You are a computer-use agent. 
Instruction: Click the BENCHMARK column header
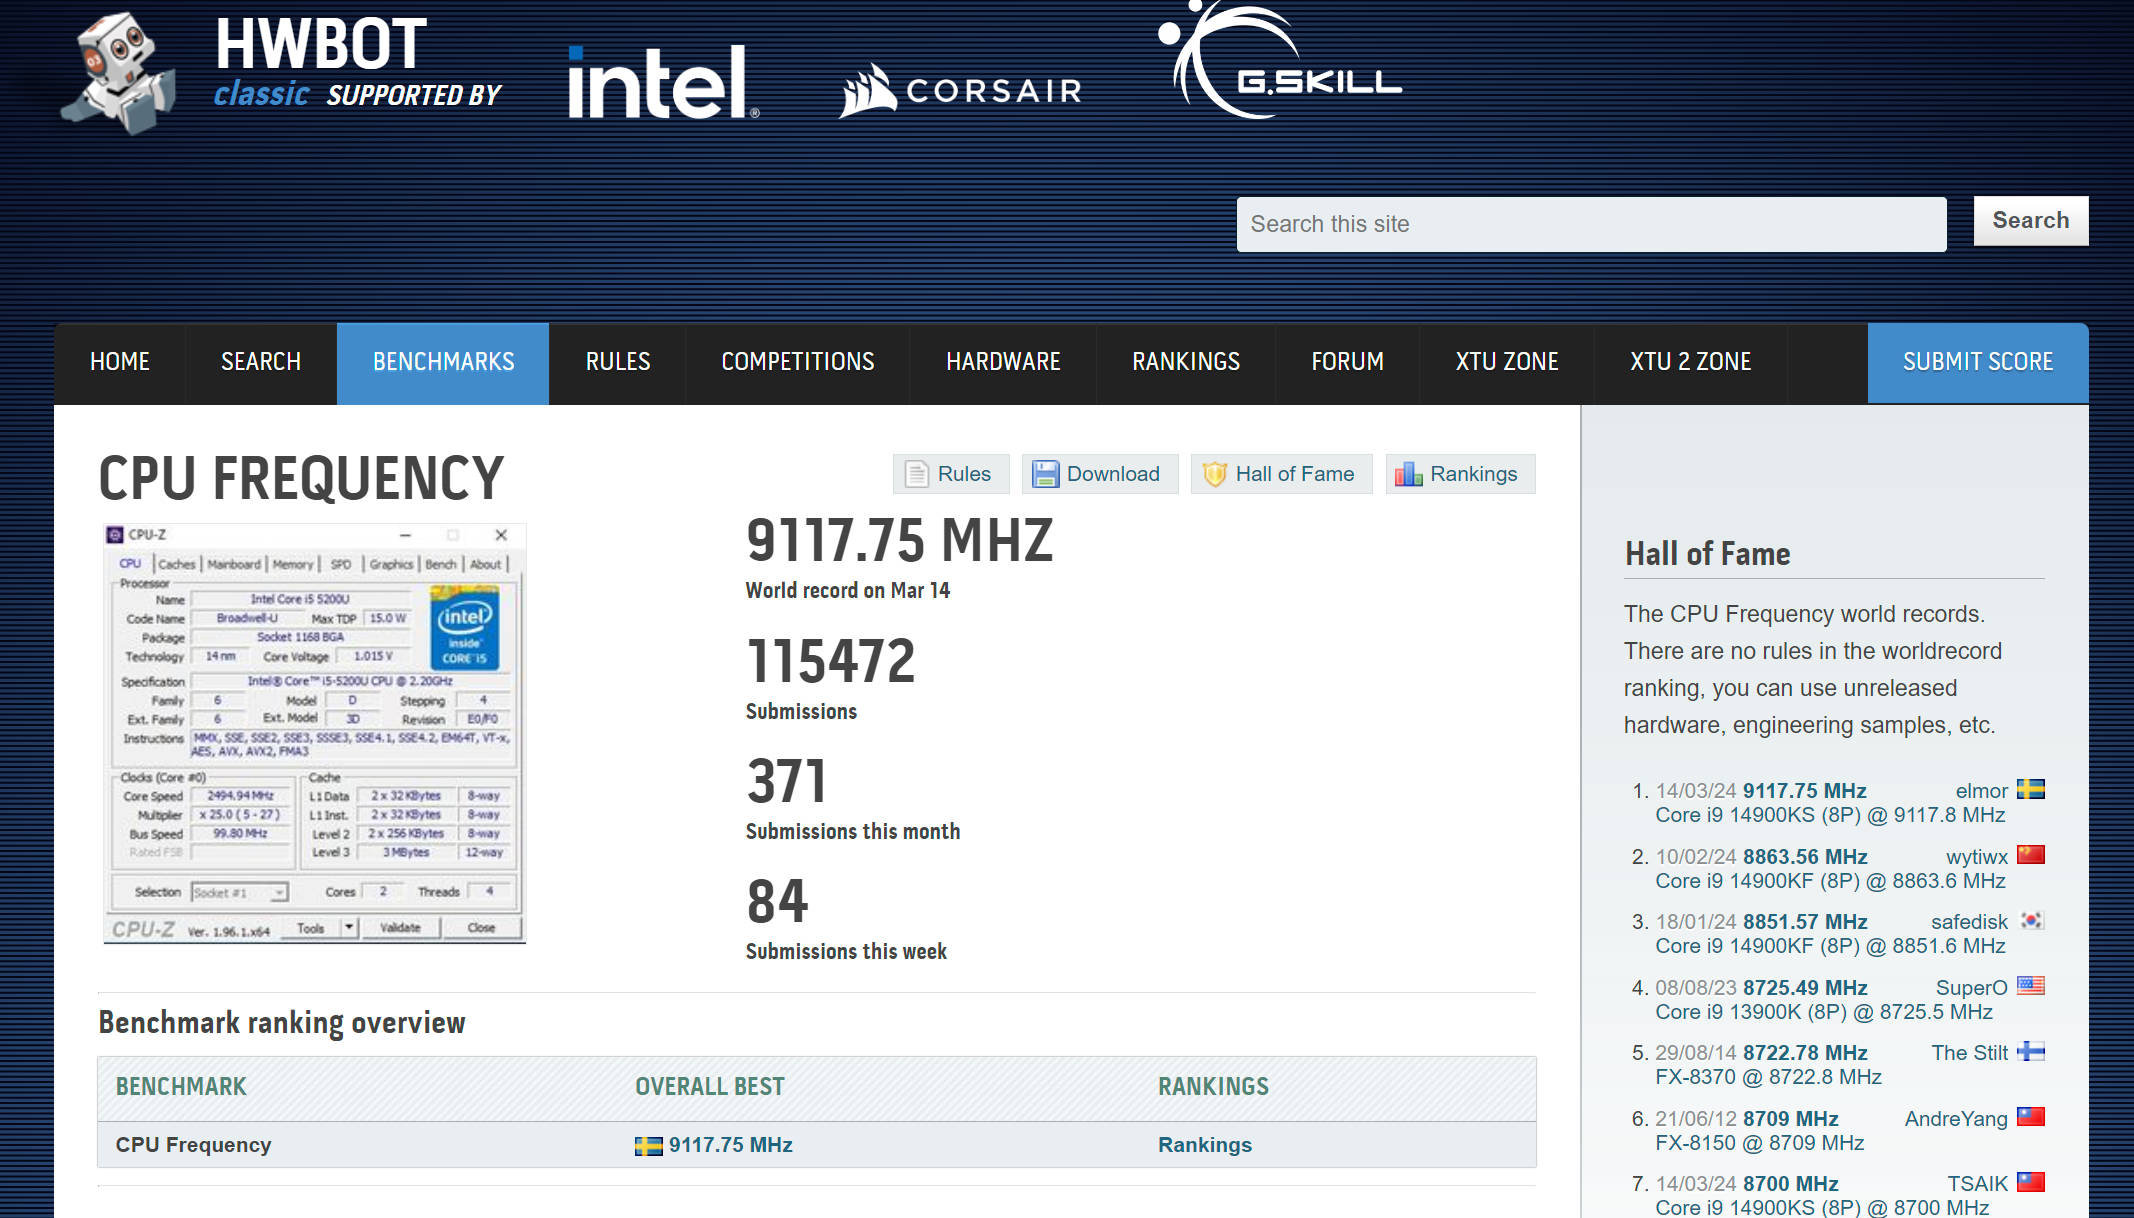(181, 1087)
